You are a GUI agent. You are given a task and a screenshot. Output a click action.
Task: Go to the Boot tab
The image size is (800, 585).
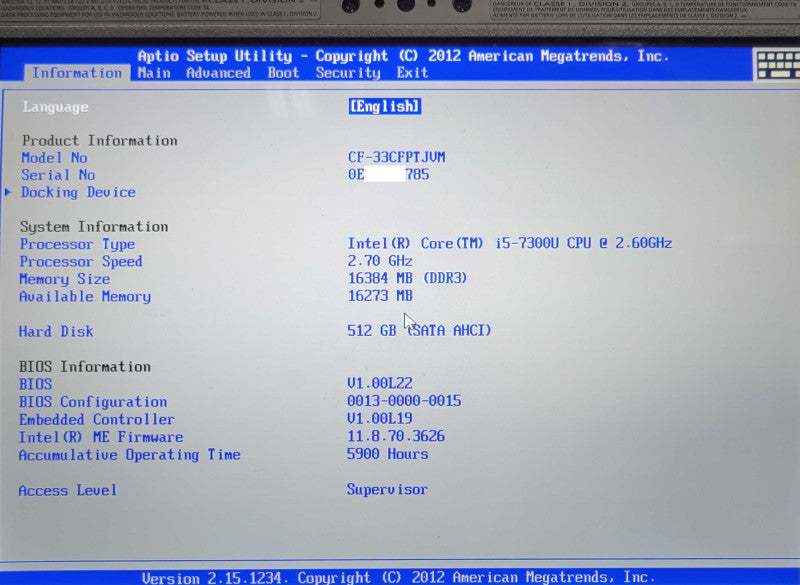(x=283, y=73)
